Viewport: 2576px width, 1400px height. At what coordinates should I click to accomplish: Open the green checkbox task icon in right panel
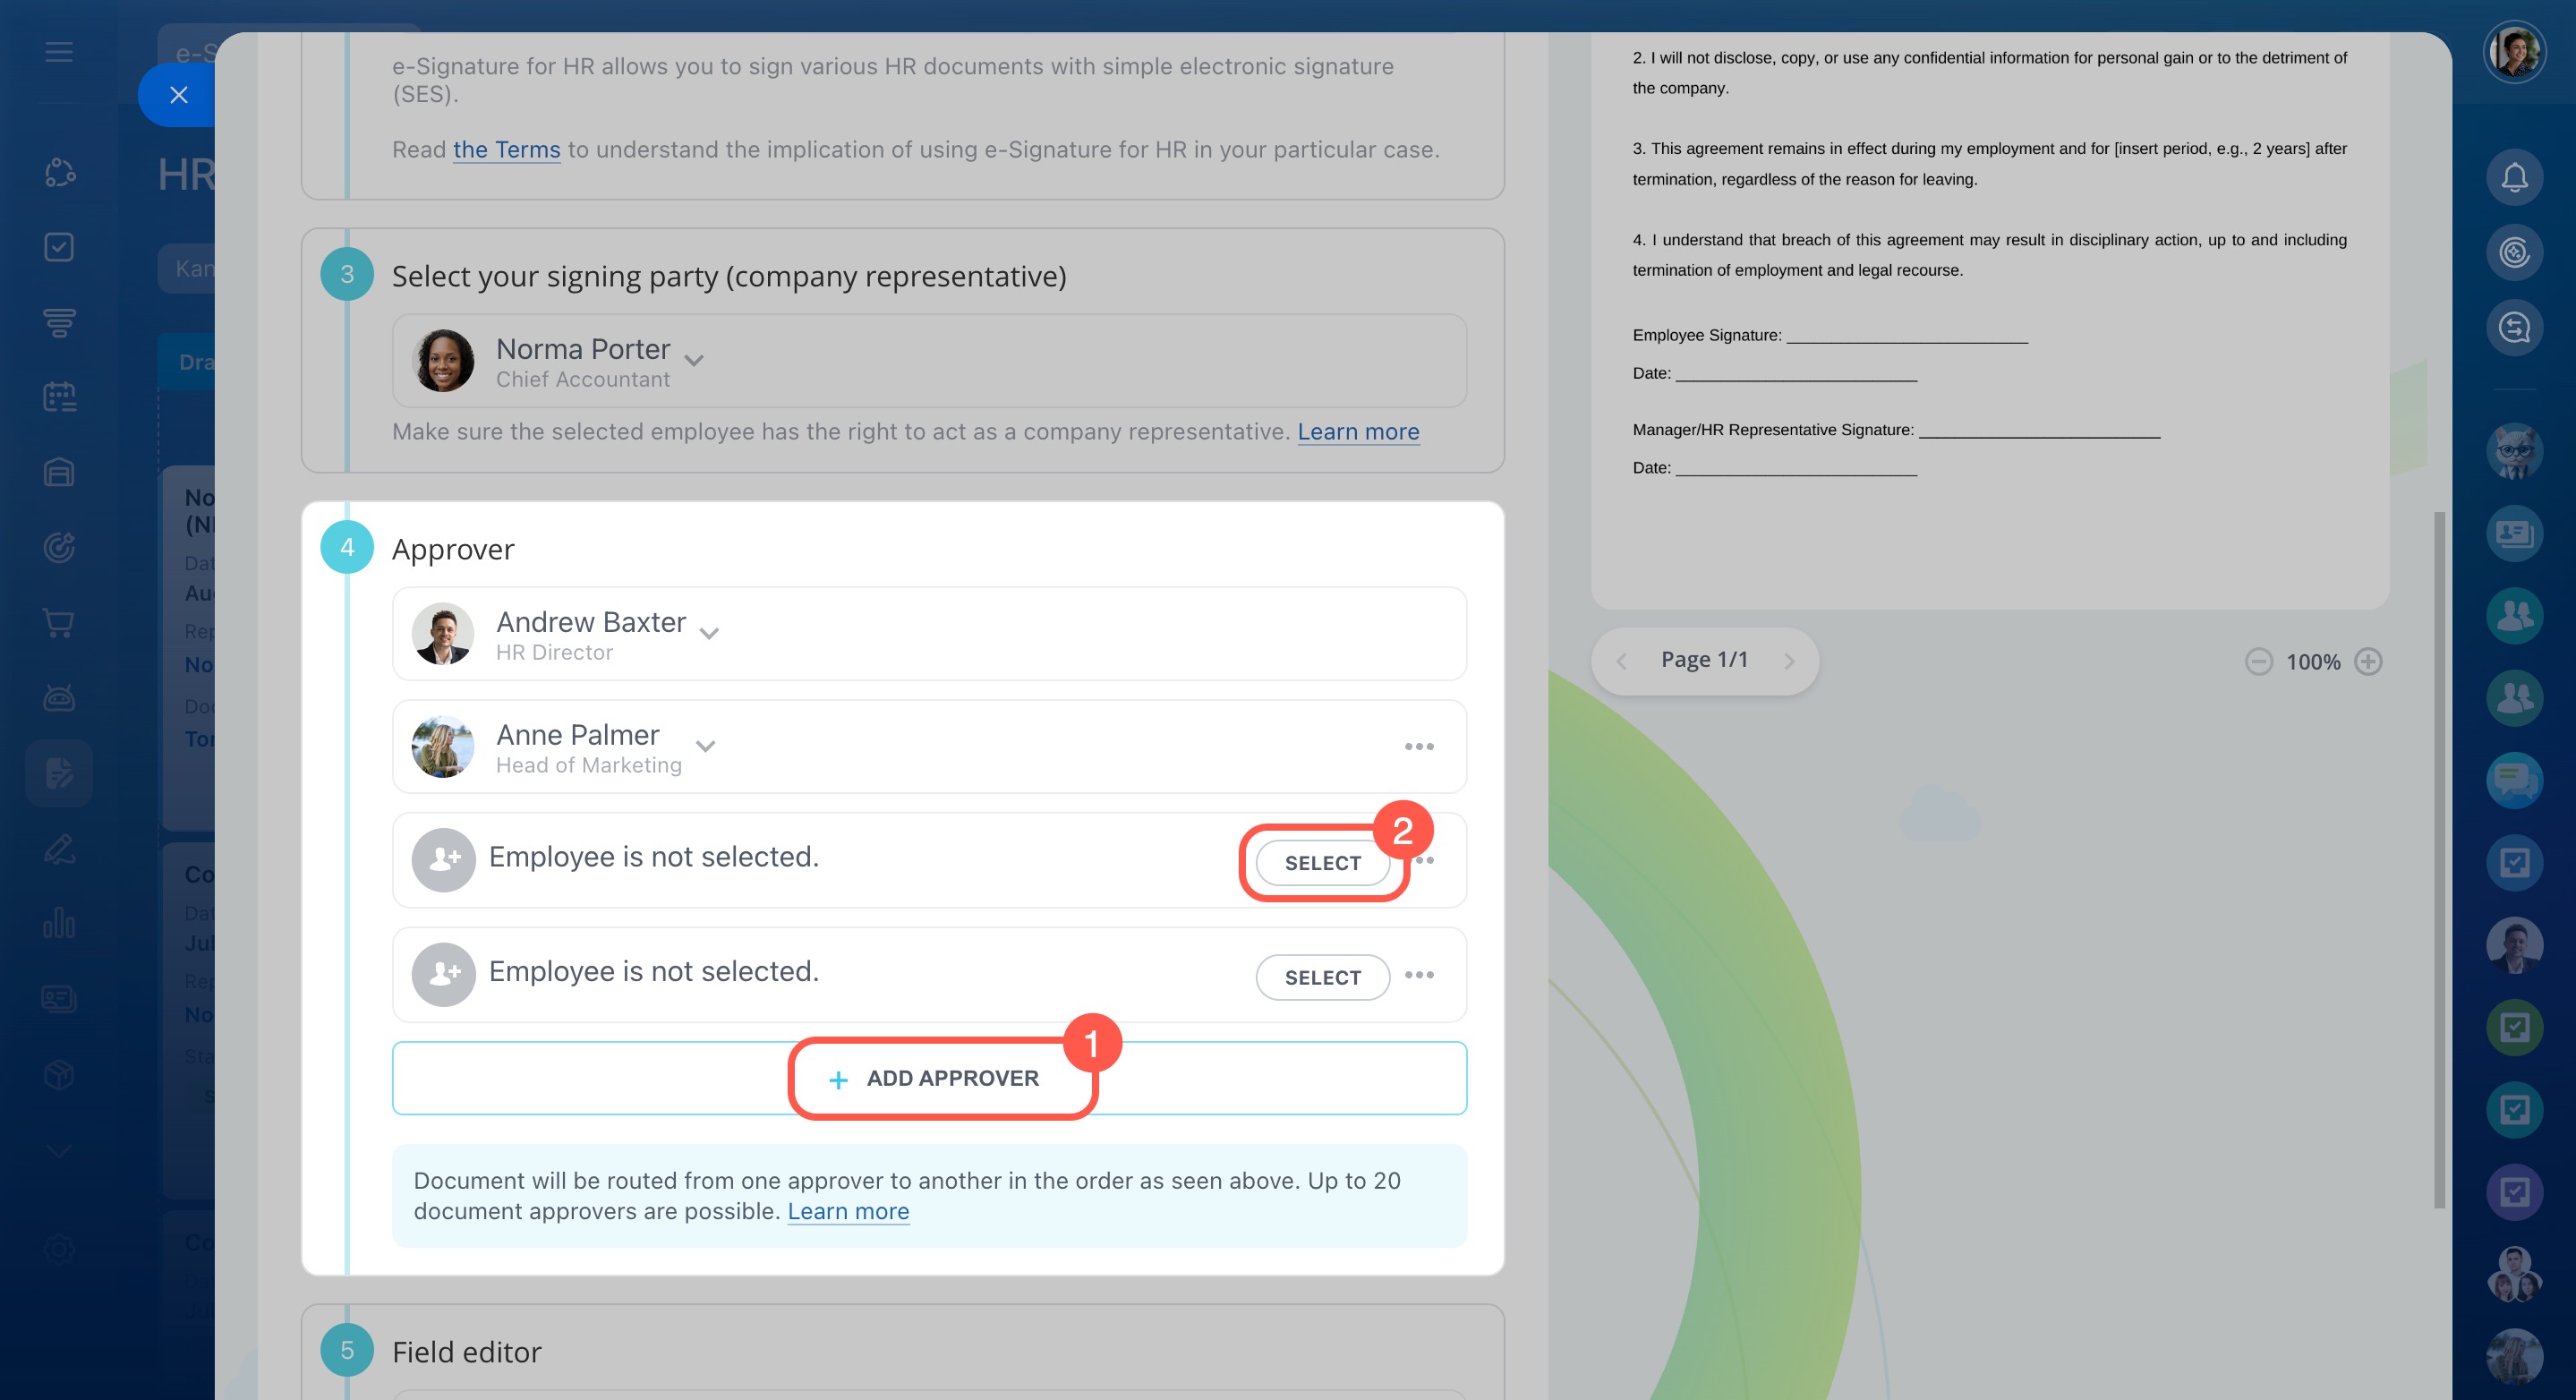(x=2514, y=1027)
